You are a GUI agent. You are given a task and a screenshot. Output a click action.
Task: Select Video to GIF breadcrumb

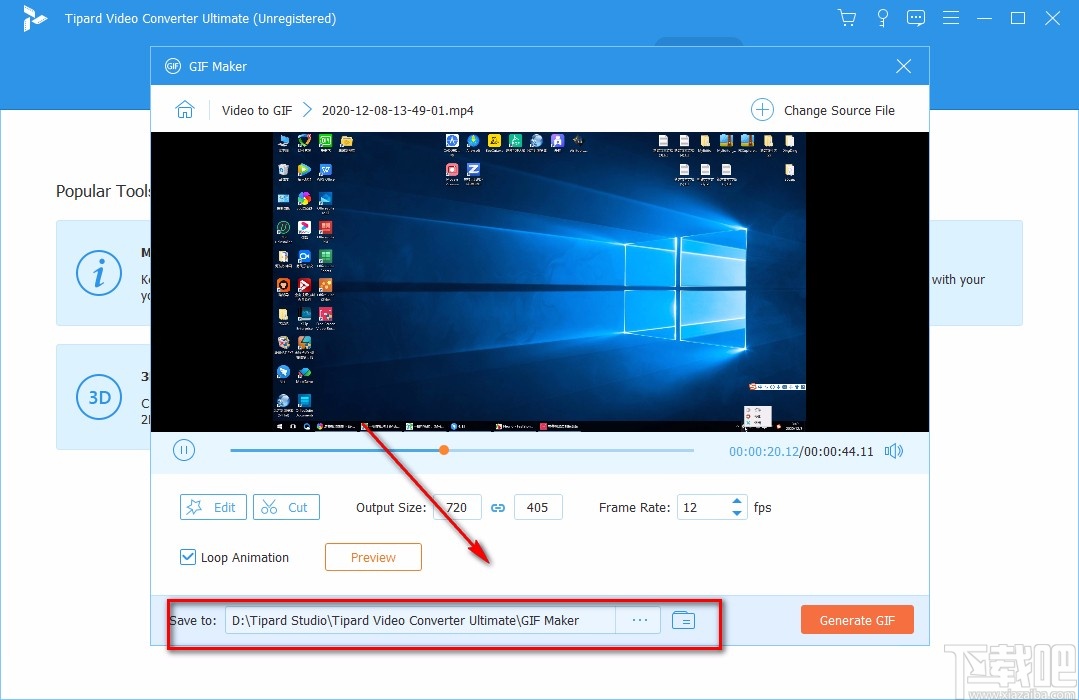click(257, 110)
